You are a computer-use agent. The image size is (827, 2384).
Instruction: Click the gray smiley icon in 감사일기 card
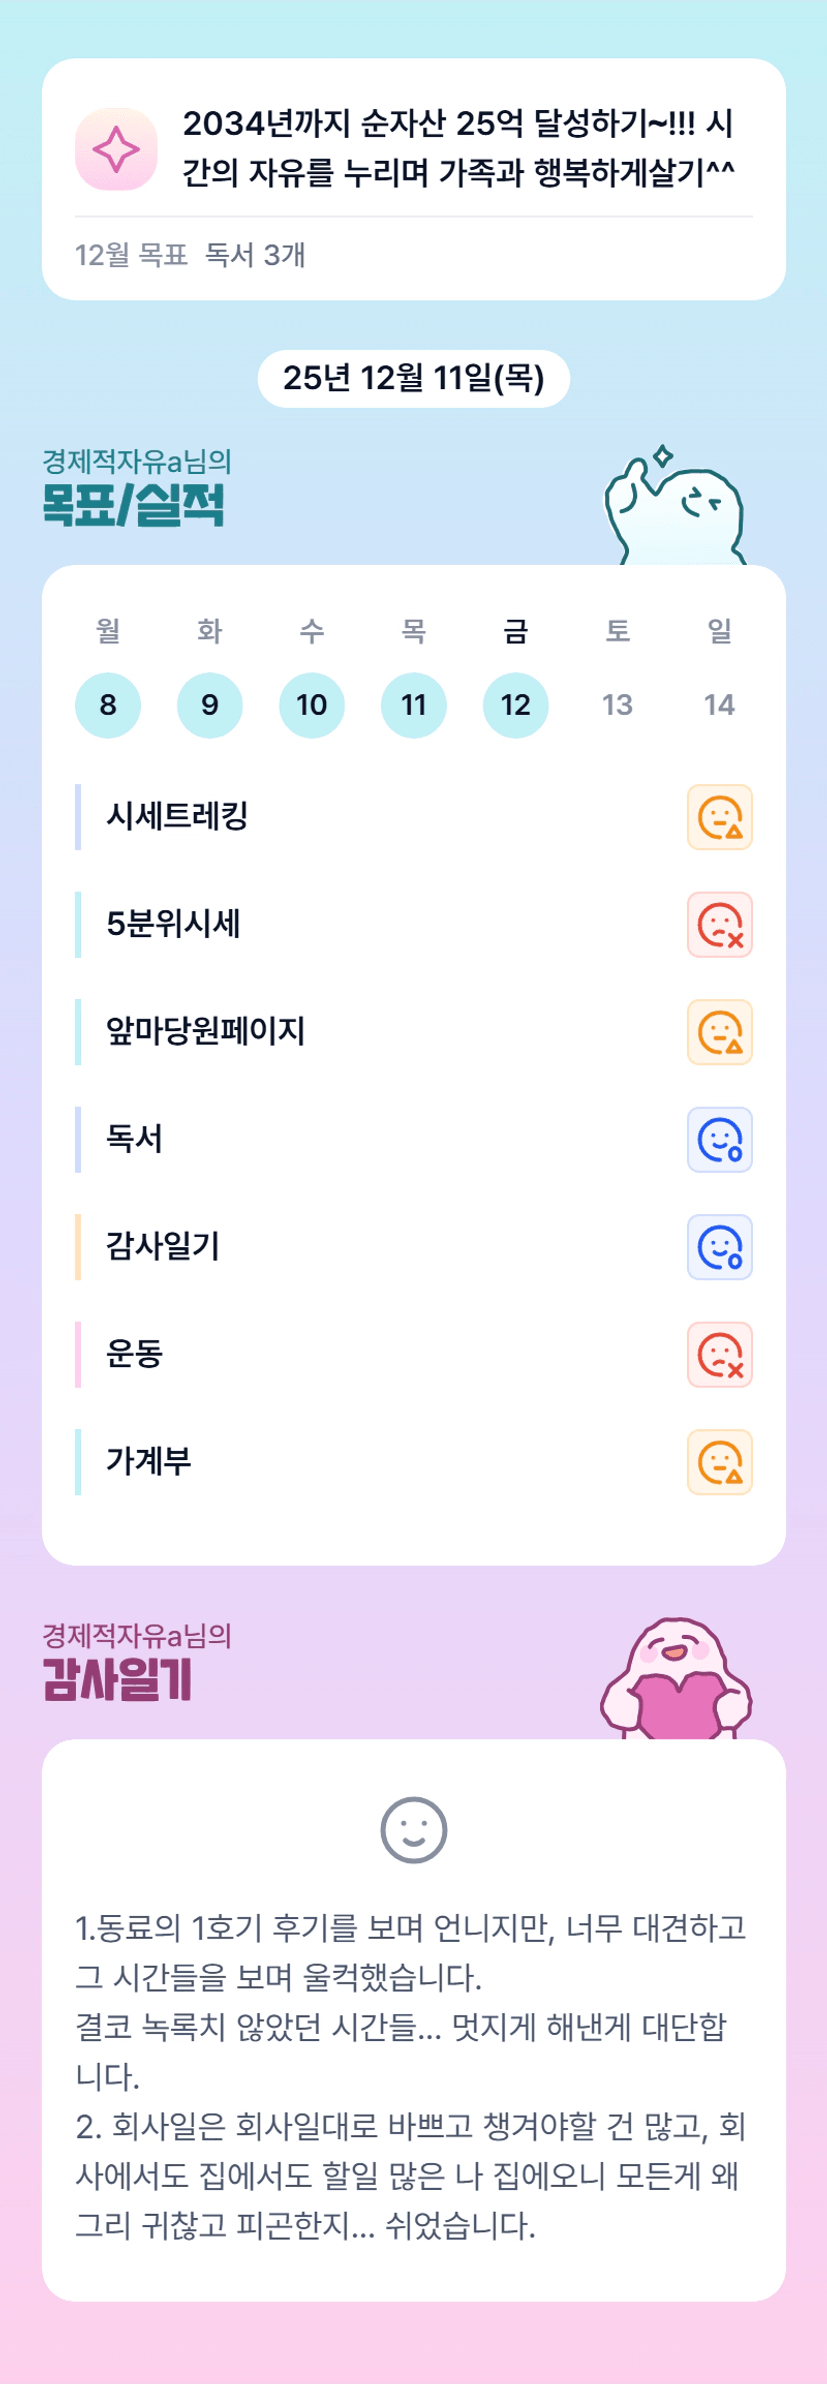tap(413, 1830)
